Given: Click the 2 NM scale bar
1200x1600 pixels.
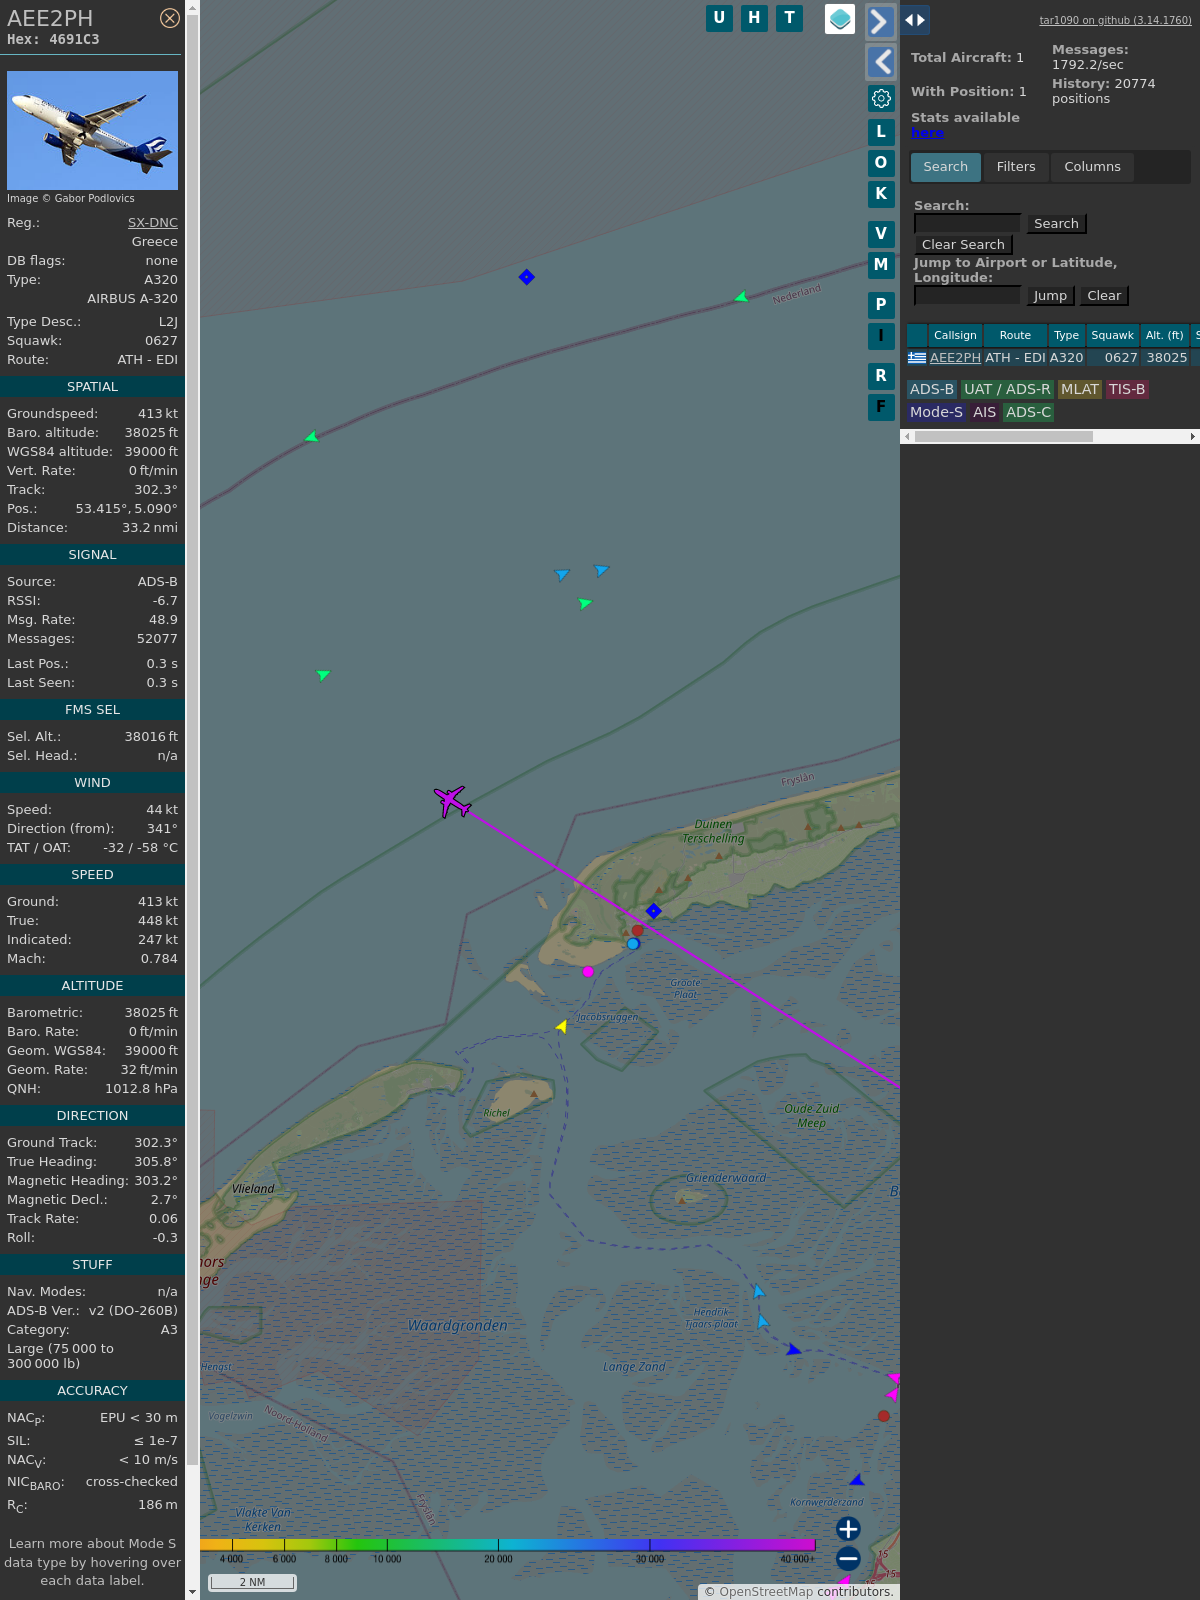Looking at the screenshot, I should (252, 1582).
